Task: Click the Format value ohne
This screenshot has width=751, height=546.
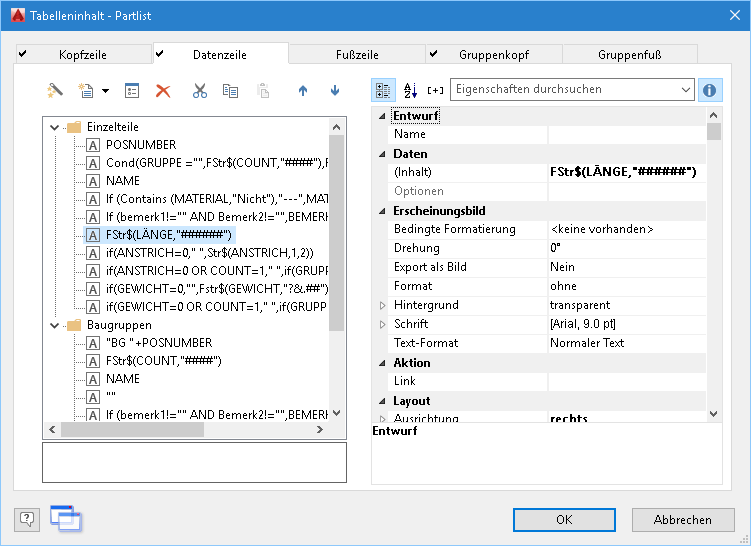Action: coord(627,286)
